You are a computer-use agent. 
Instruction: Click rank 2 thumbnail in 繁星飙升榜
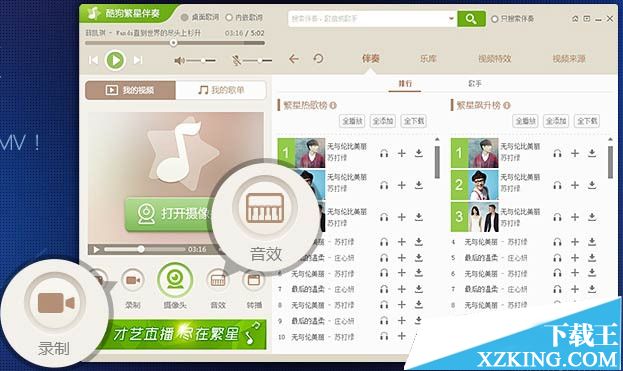(484, 185)
